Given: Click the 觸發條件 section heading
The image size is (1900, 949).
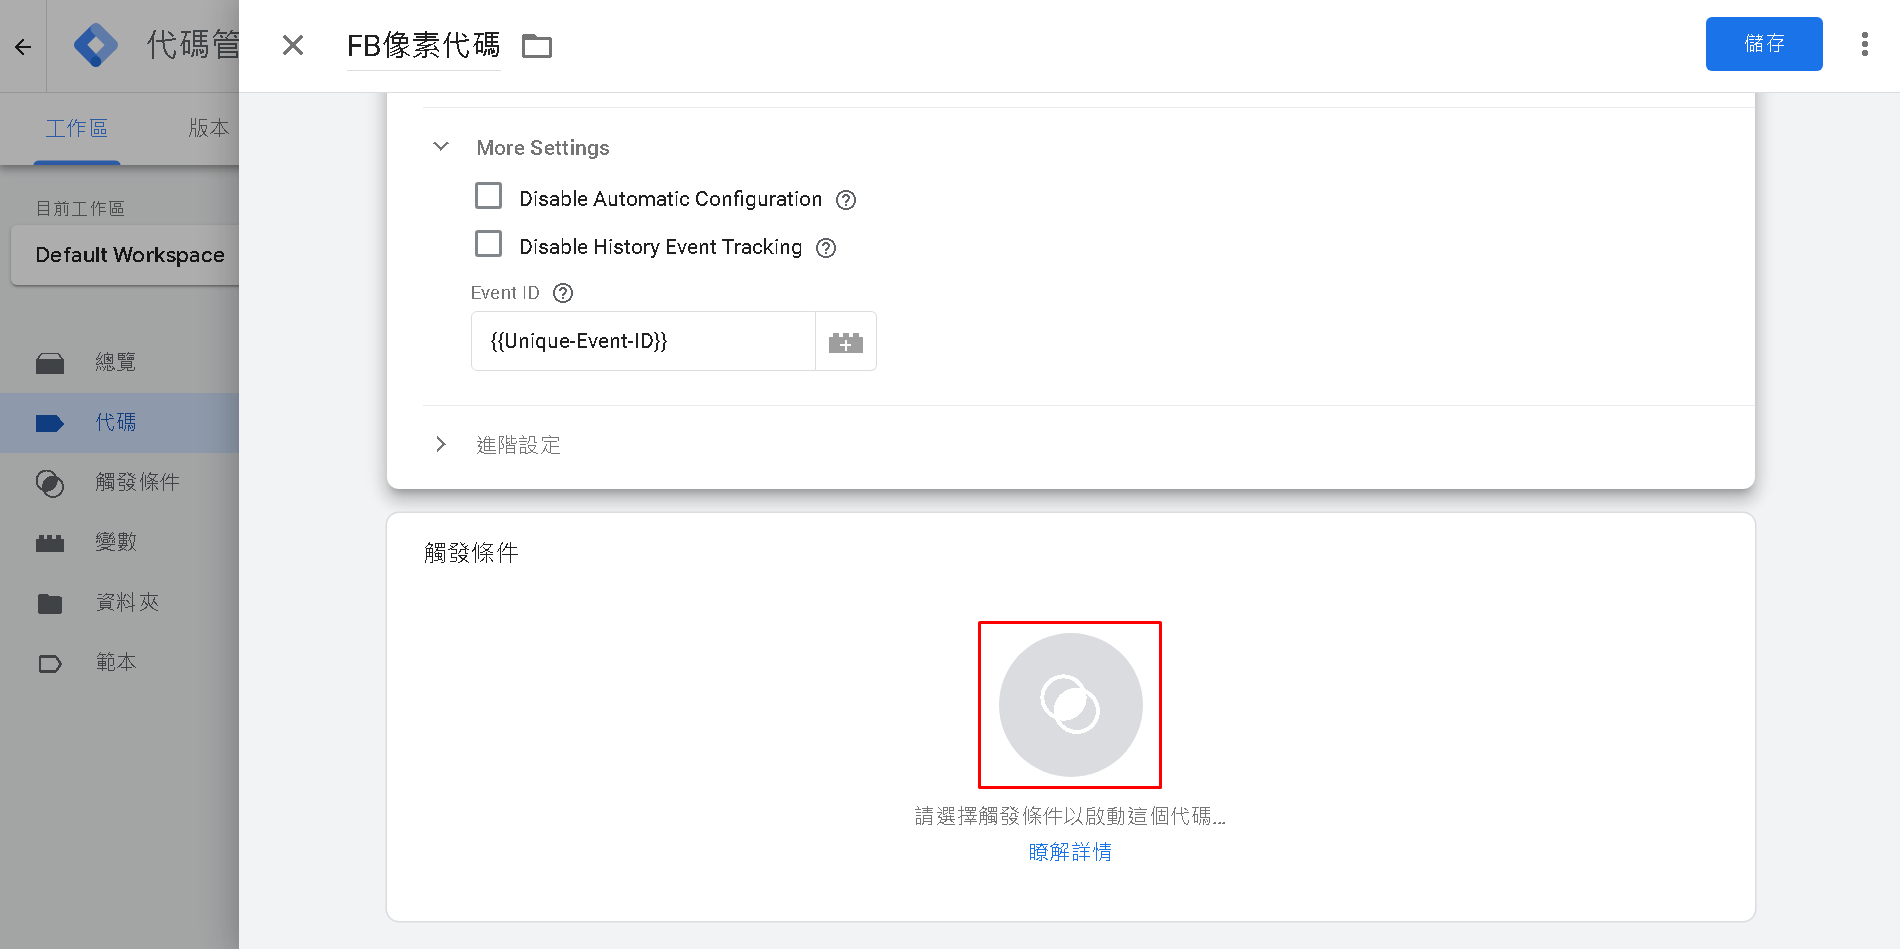Looking at the screenshot, I should tap(471, 553).
